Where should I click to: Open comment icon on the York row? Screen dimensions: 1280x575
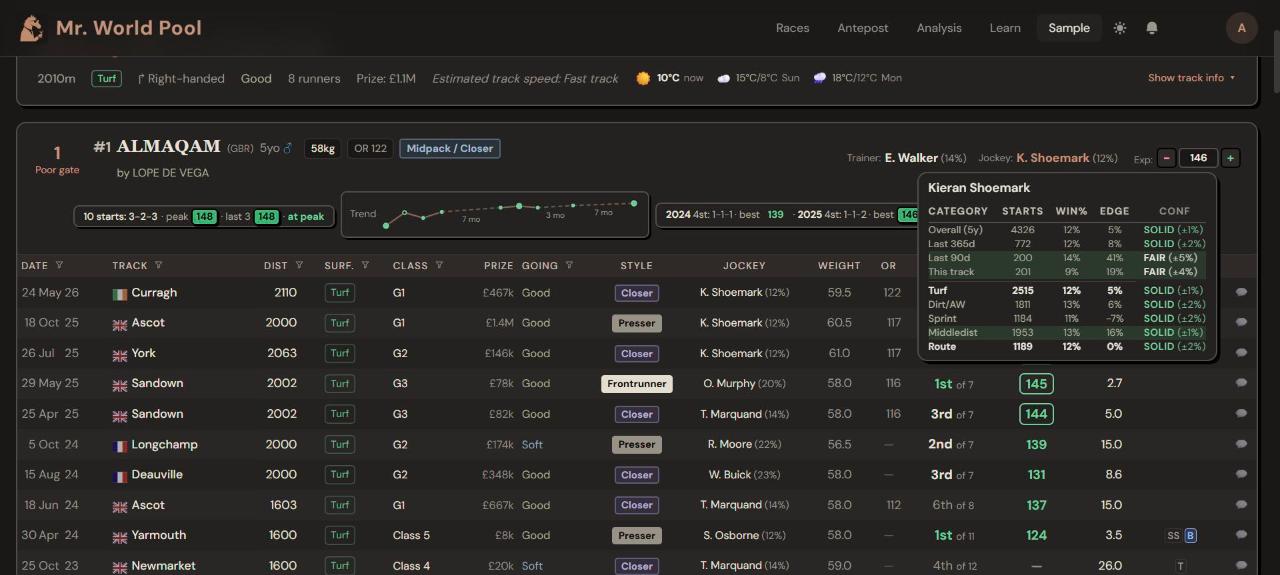(1241, 353)
